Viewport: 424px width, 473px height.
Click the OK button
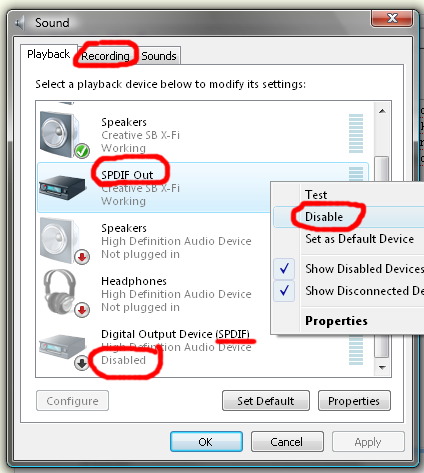click(206, 442)
